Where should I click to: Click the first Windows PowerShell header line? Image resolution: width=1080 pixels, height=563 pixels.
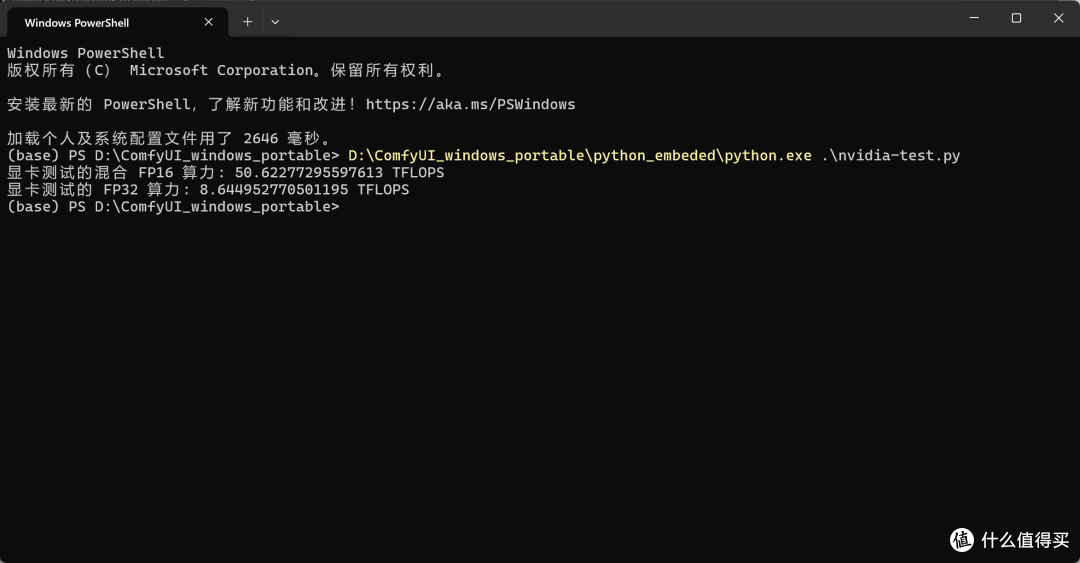pos(85,53)
